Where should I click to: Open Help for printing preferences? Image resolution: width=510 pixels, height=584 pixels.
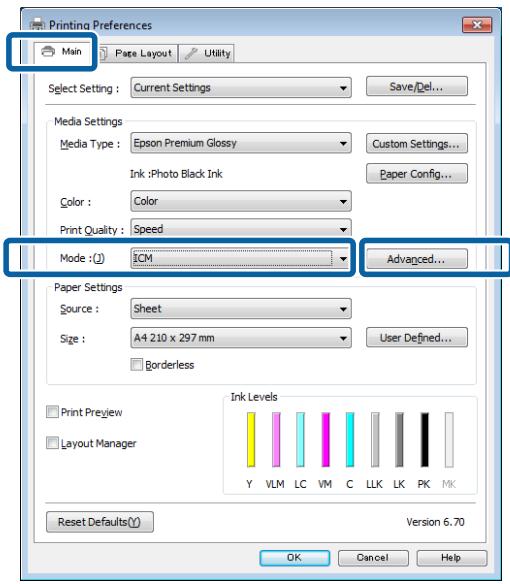coord(452,558)
